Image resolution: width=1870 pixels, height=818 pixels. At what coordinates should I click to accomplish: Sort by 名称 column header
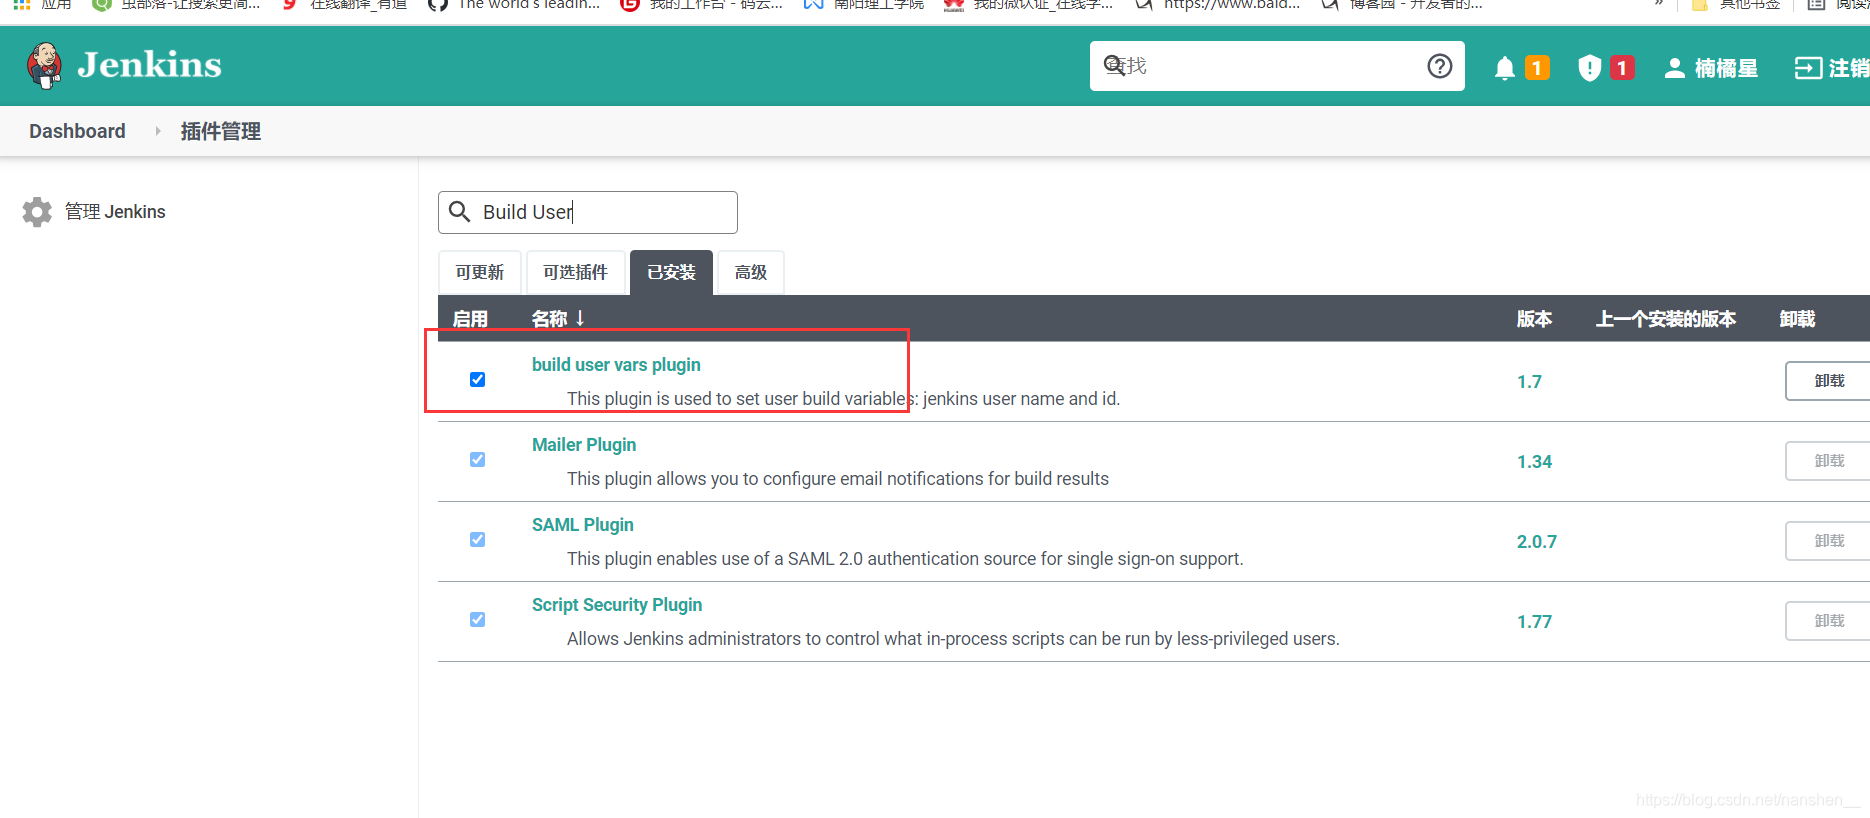point(558,319)
